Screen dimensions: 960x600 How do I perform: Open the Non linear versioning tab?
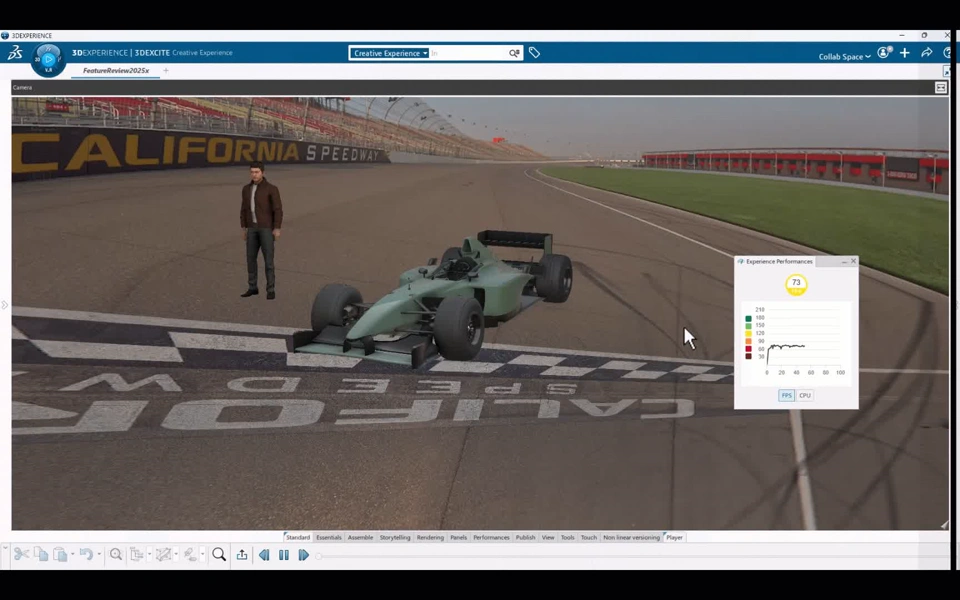tap(631, 538)
